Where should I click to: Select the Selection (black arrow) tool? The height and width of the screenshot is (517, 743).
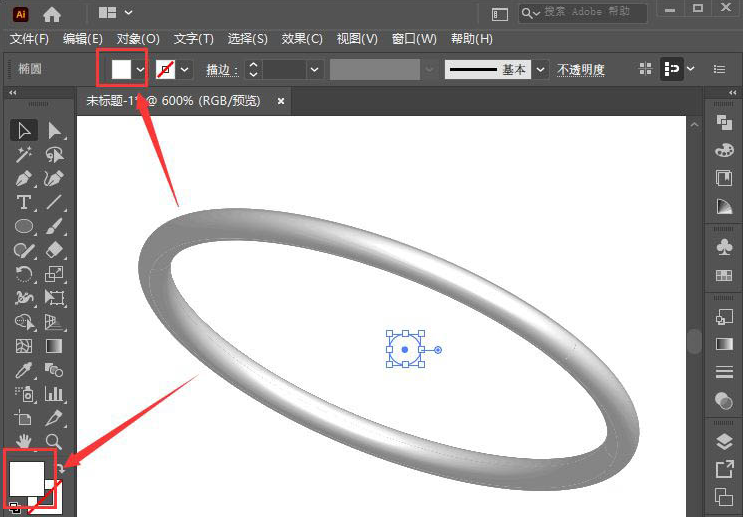pos(24,130)
